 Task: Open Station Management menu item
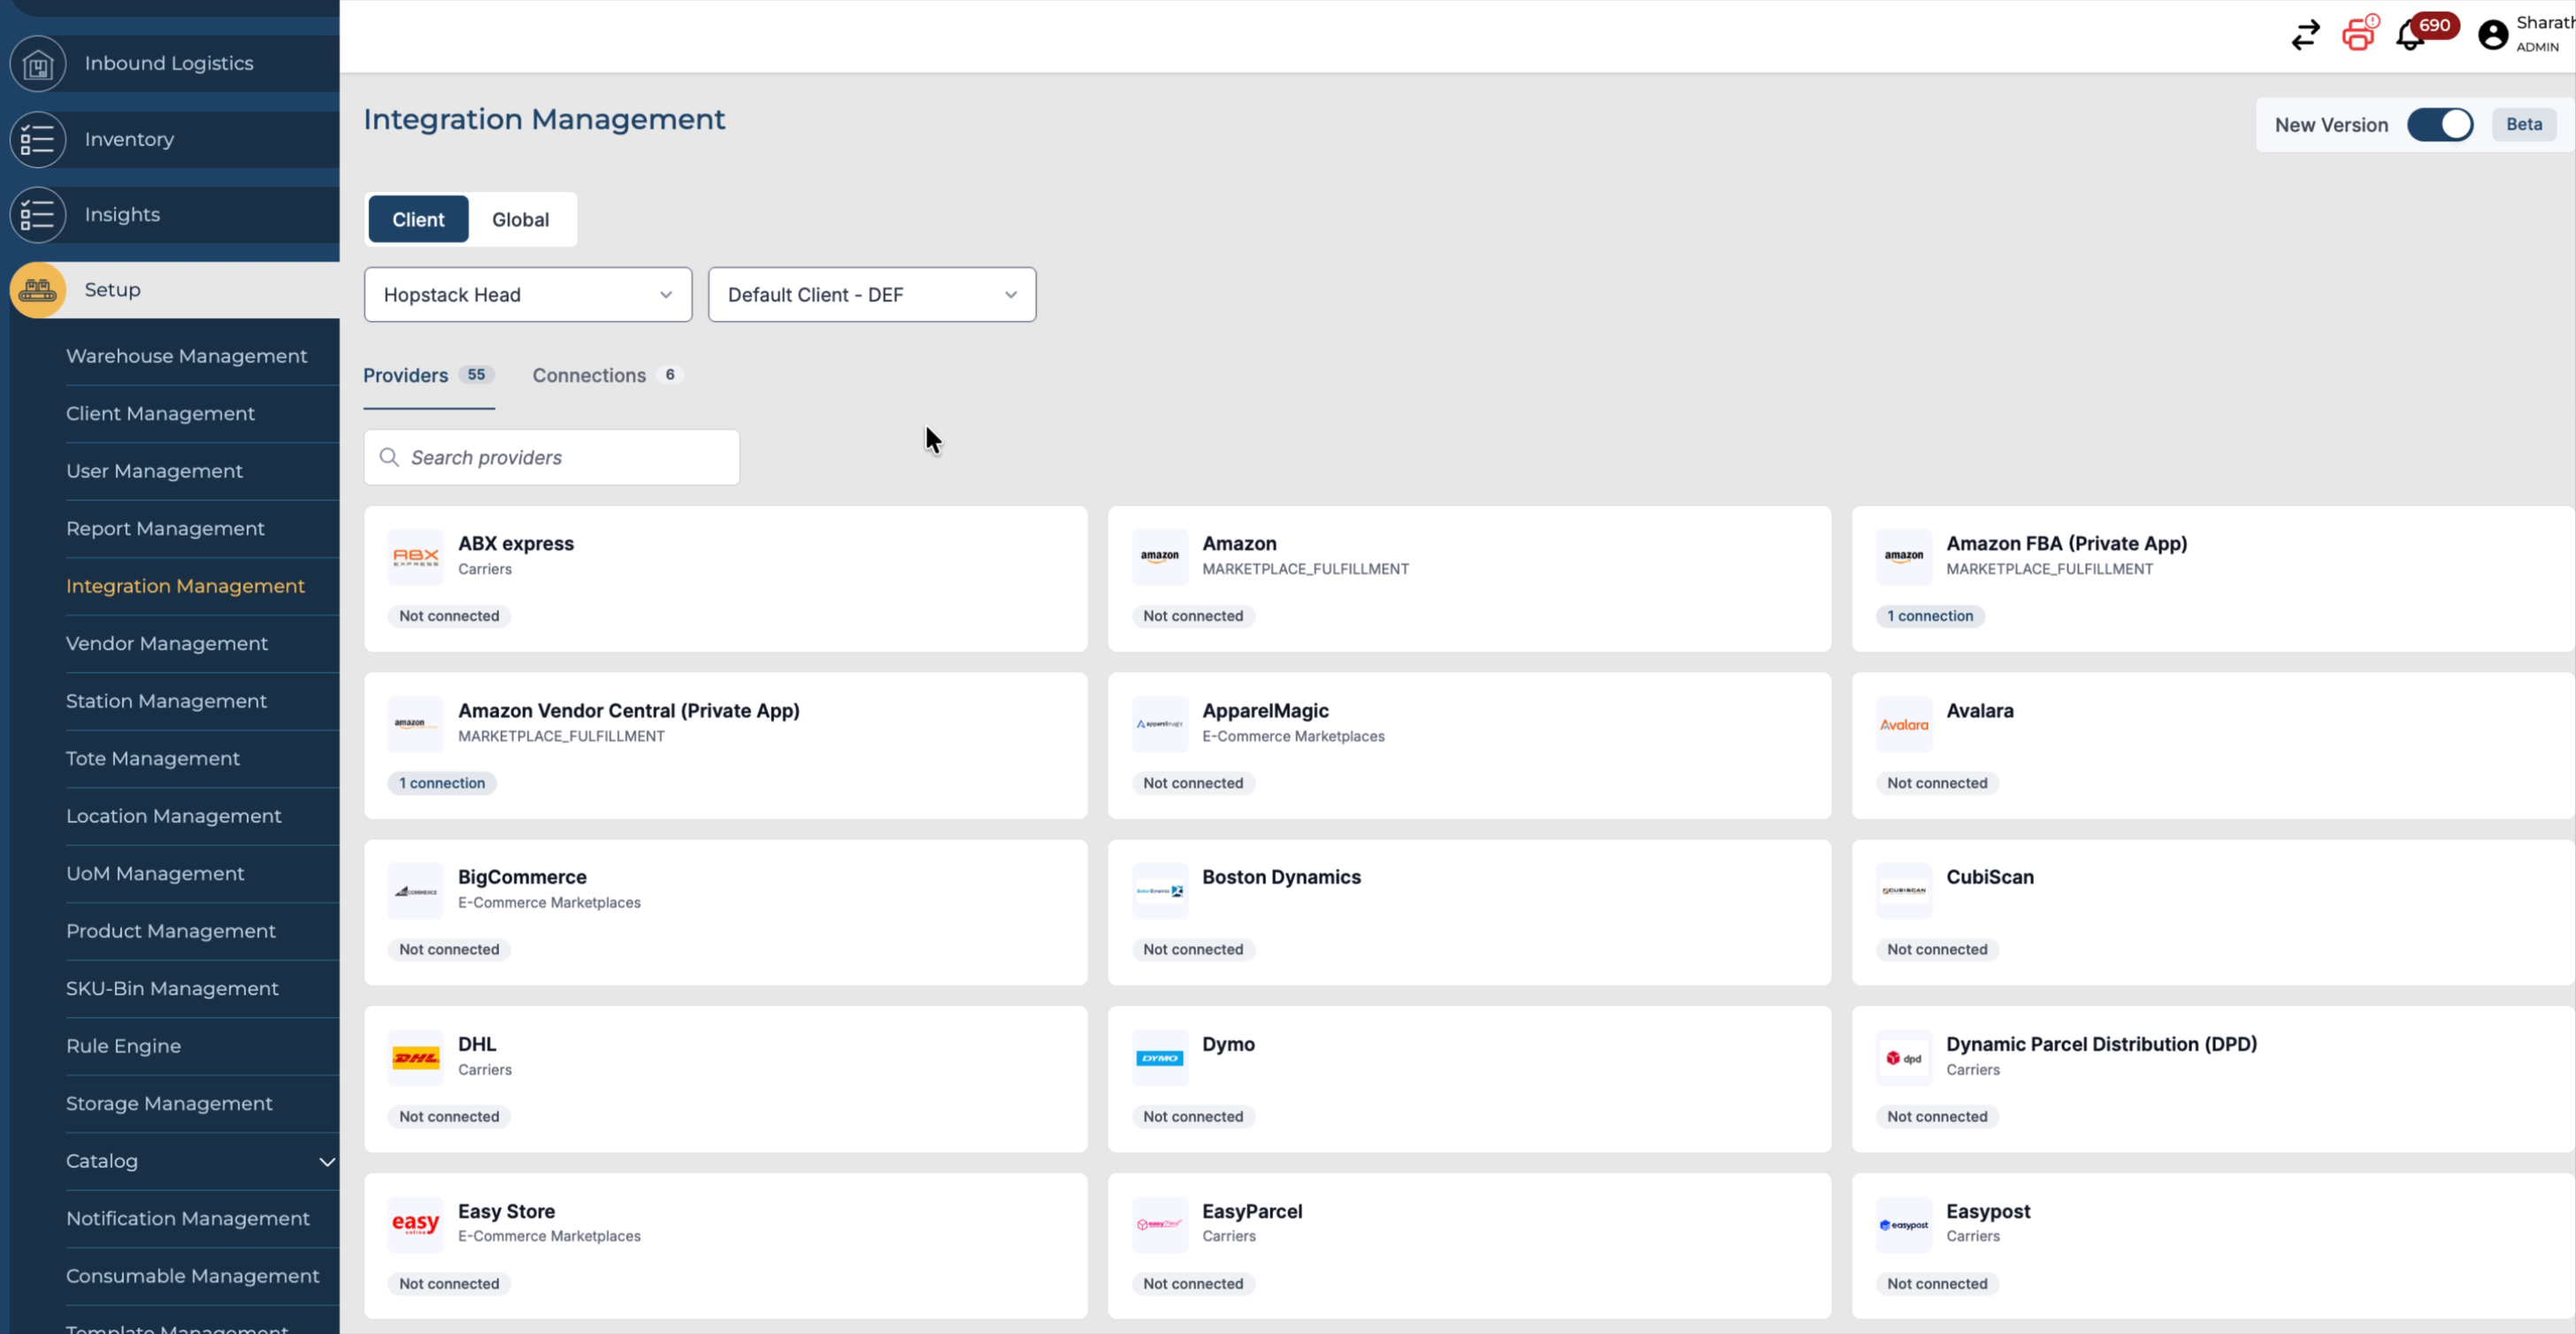(166, 701)
